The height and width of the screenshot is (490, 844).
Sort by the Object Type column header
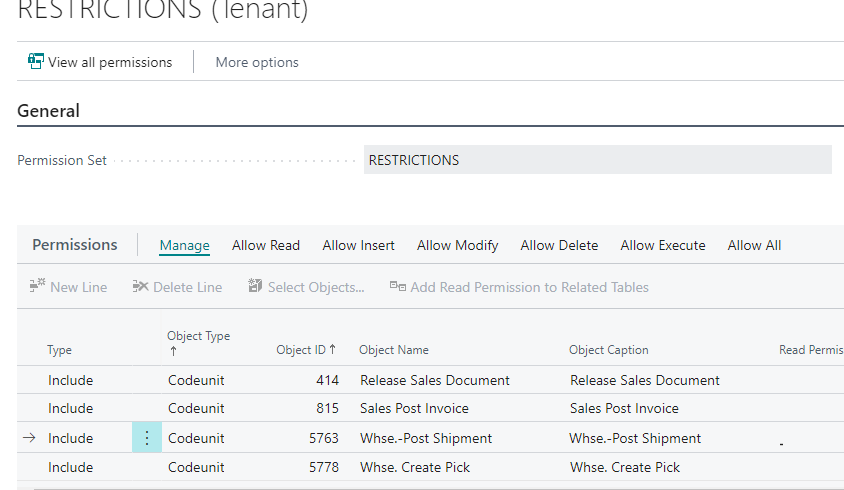pos(198,337)
